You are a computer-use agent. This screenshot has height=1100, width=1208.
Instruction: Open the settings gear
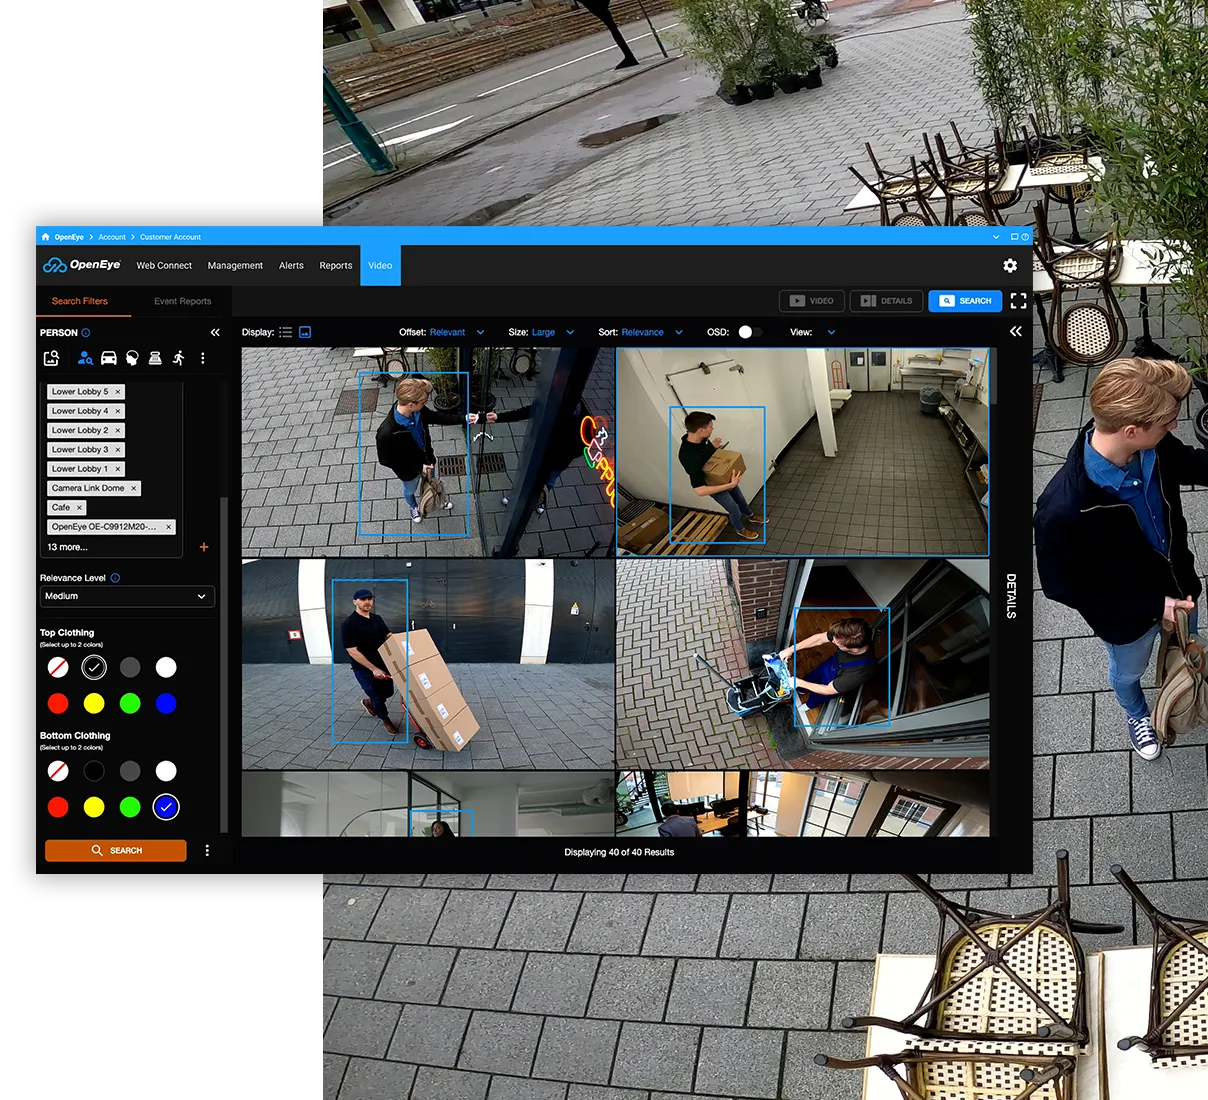1010,265
